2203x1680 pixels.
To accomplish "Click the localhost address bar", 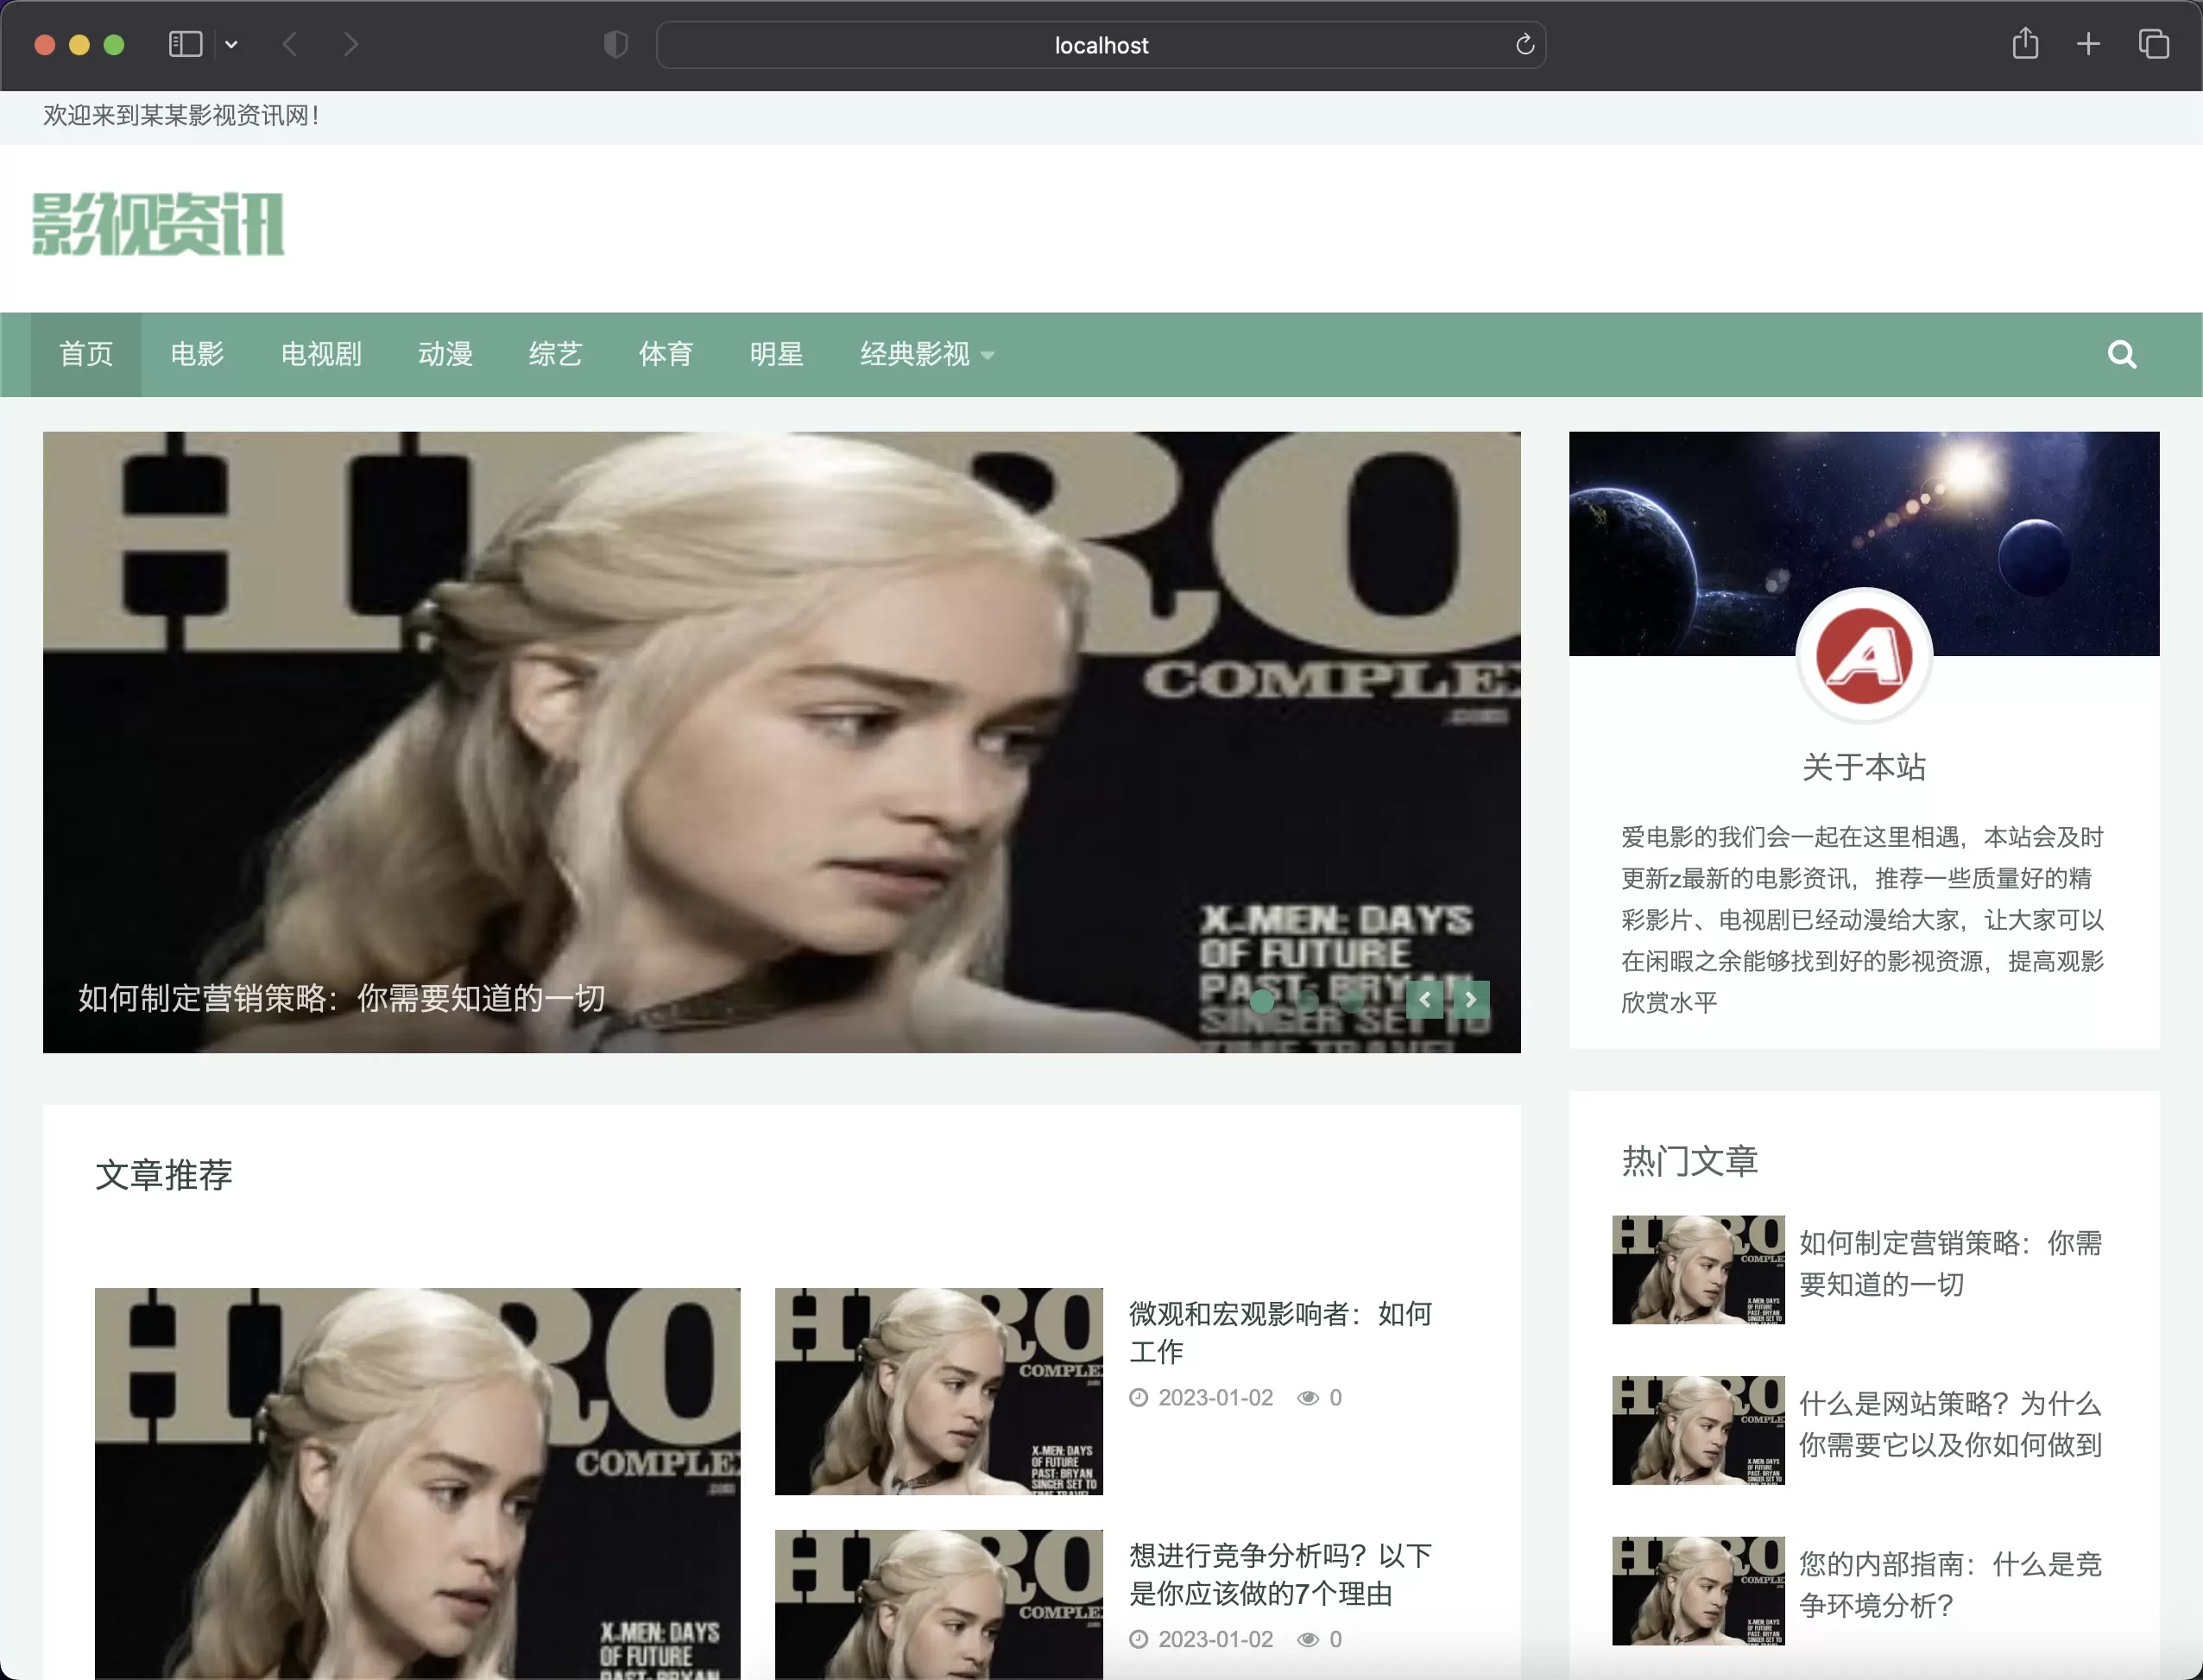I will coord(1101,45).
